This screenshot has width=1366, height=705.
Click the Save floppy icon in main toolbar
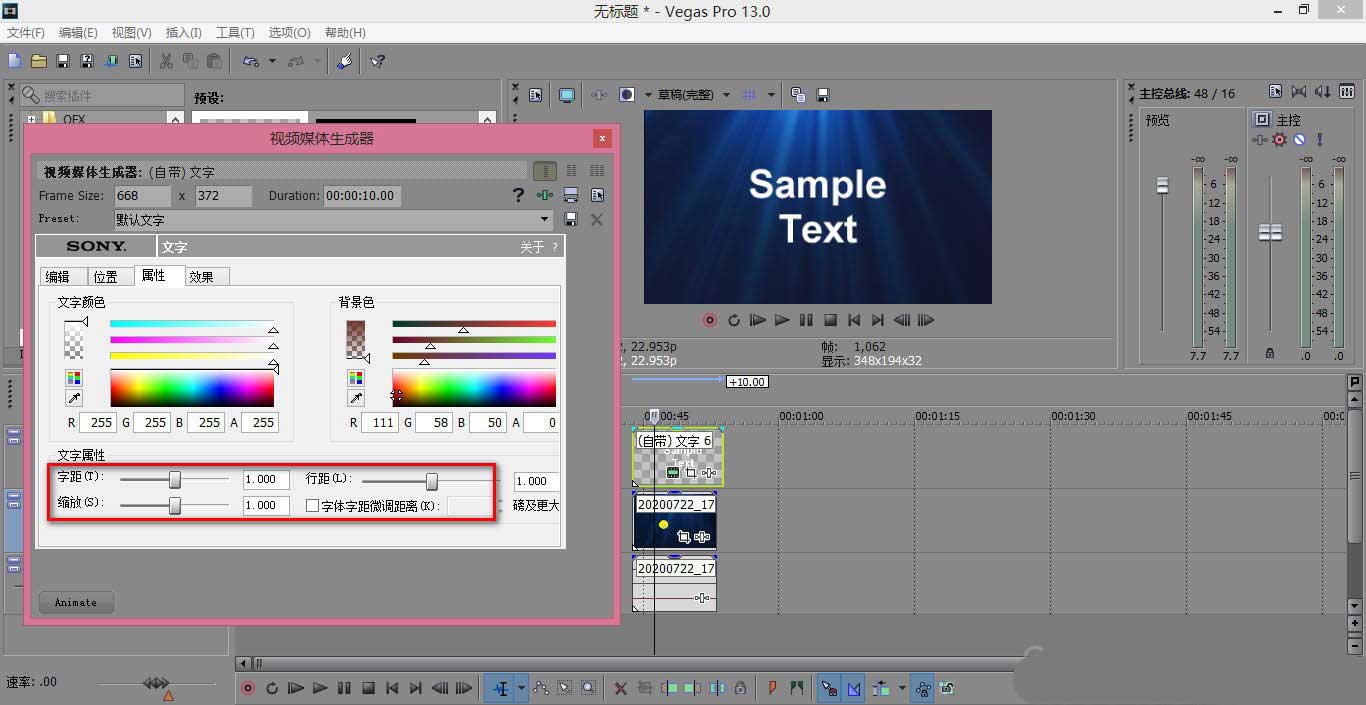pos(62,61)
